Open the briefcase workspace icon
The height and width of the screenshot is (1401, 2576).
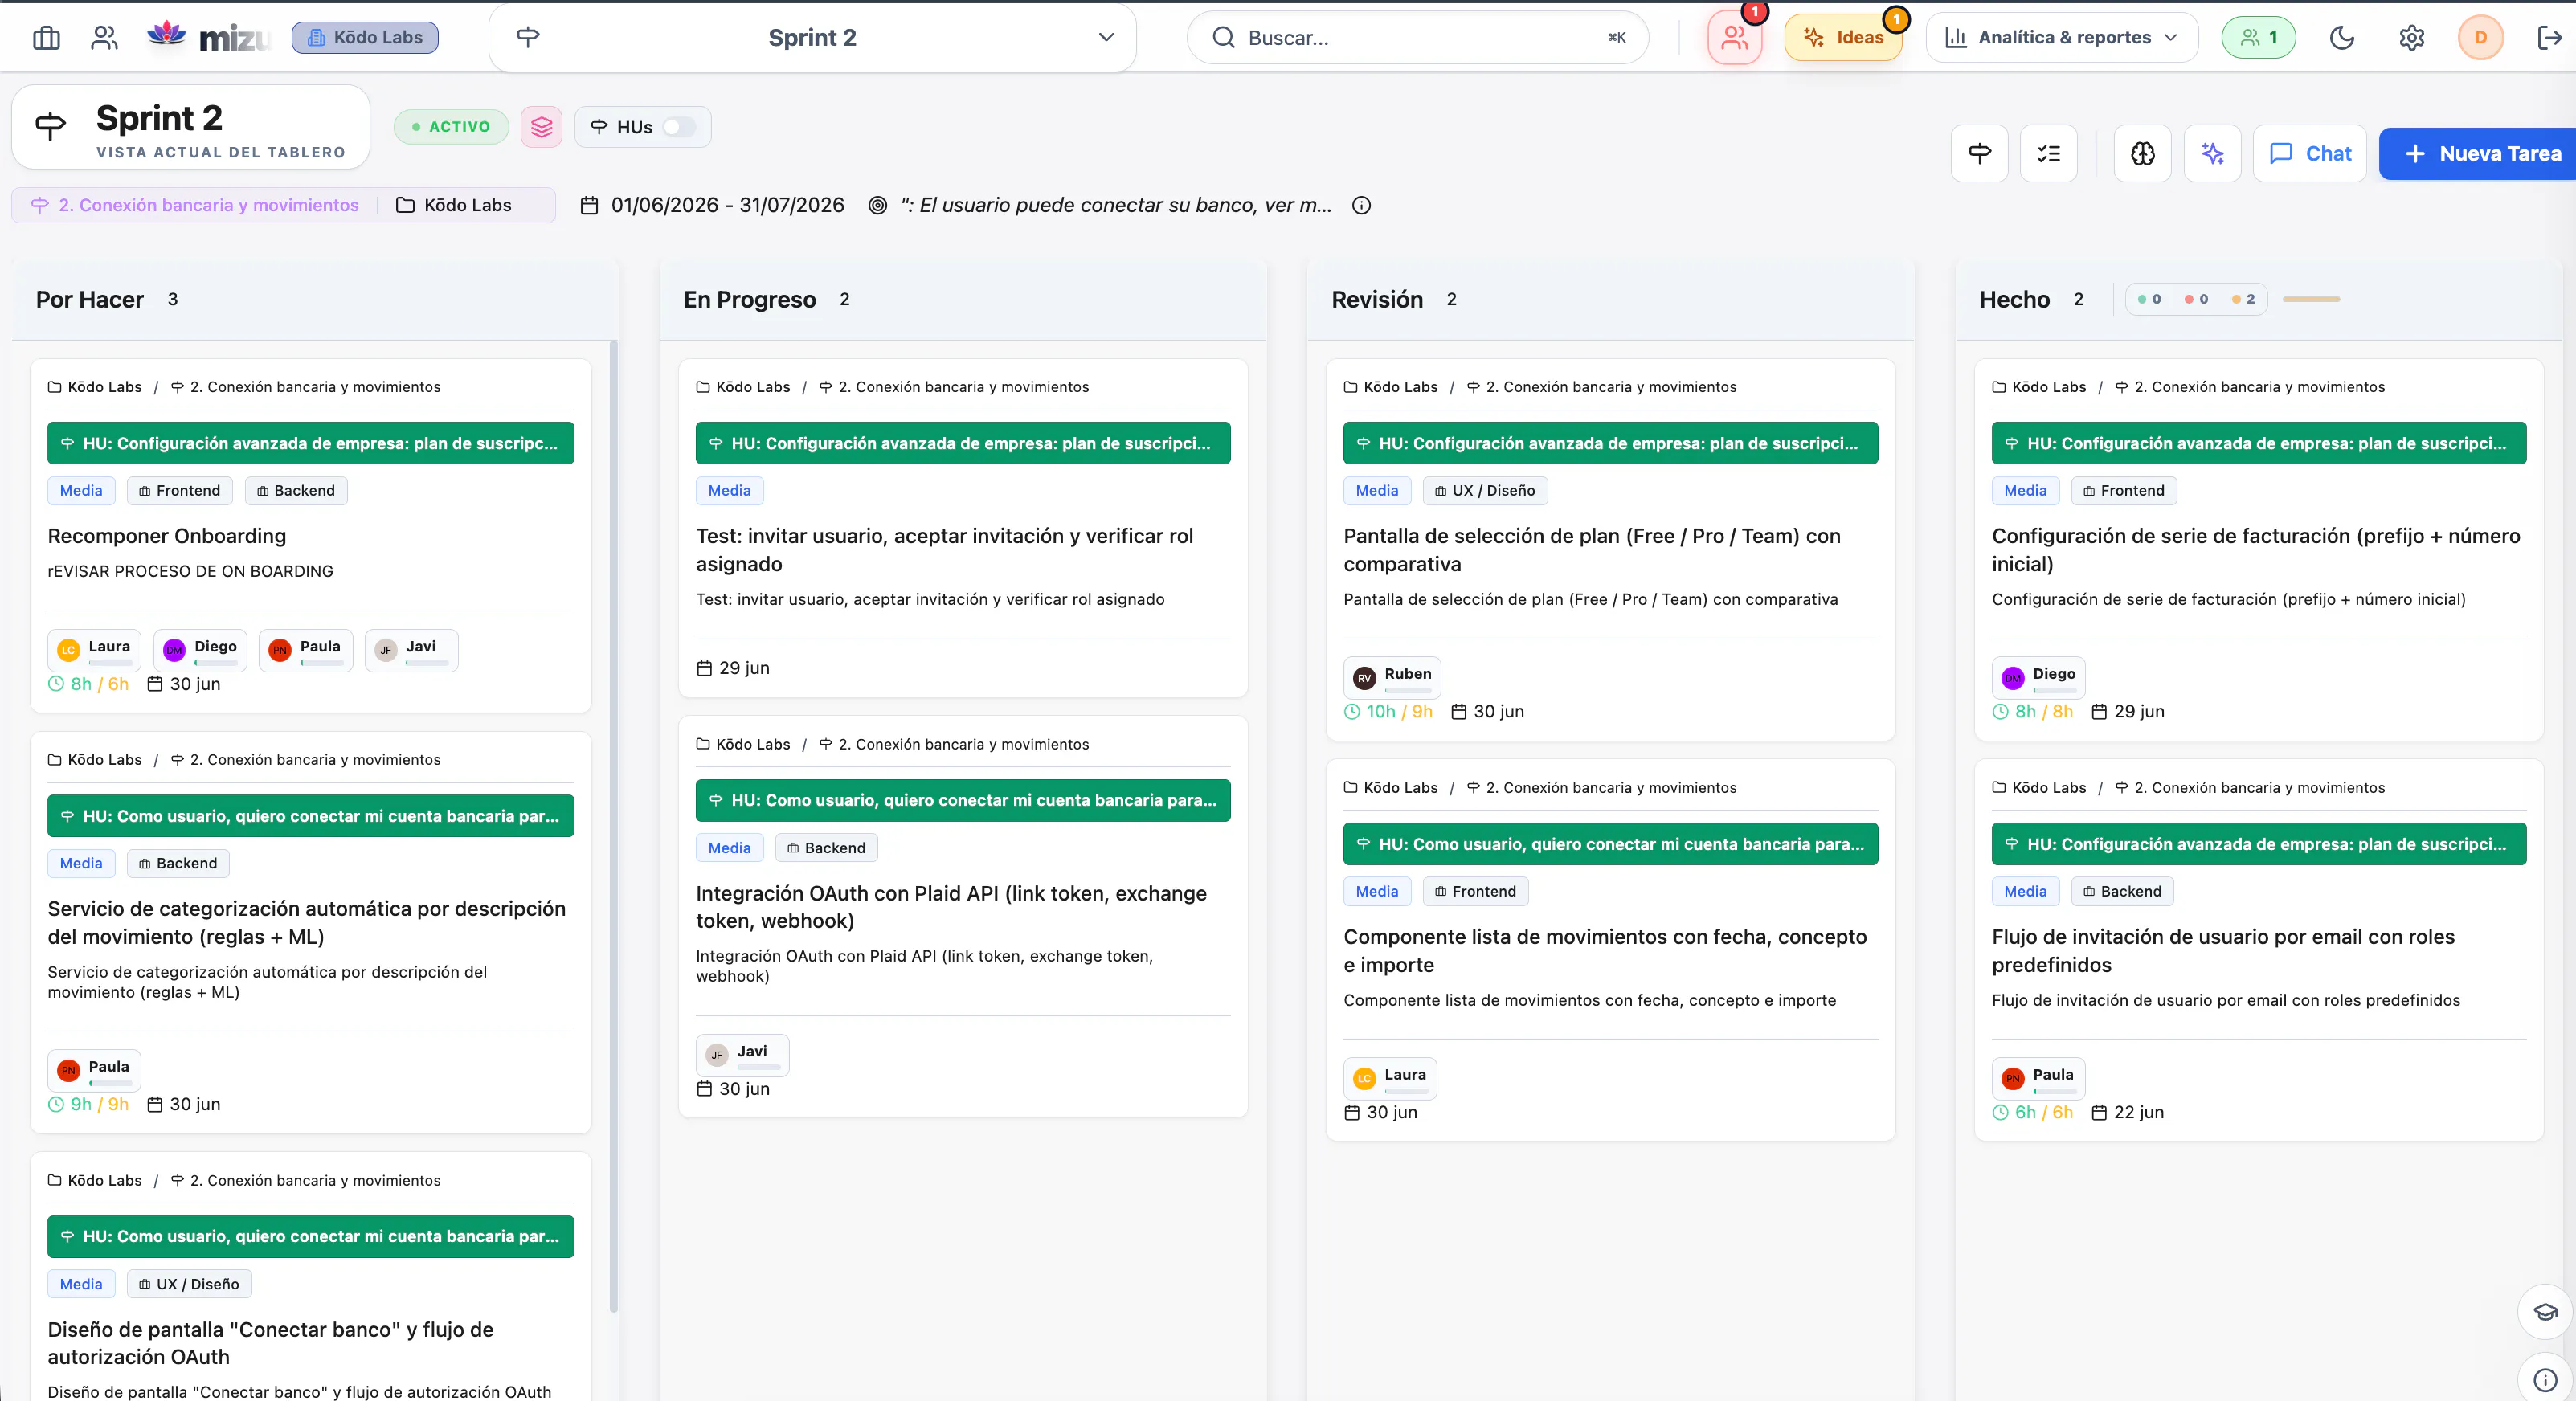[46, 38]
